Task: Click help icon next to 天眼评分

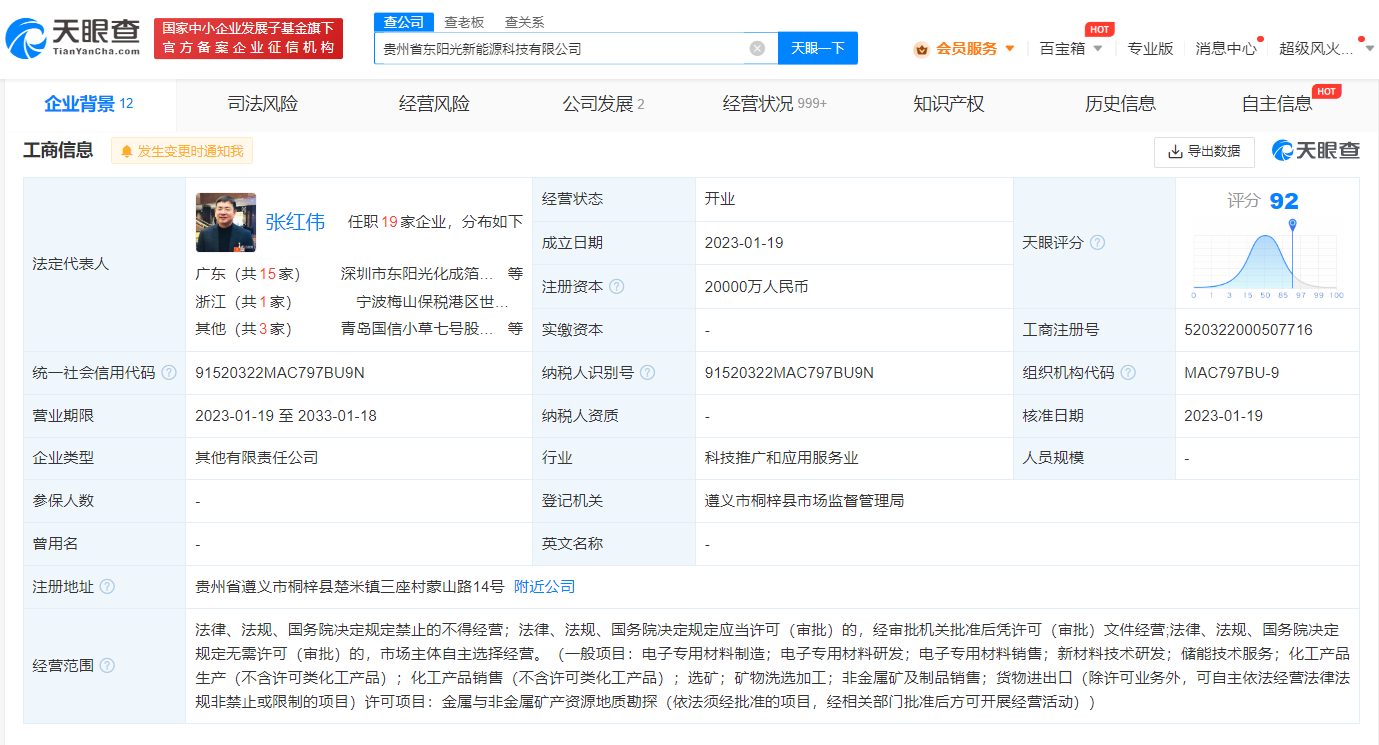Action: click(1097, 243)
